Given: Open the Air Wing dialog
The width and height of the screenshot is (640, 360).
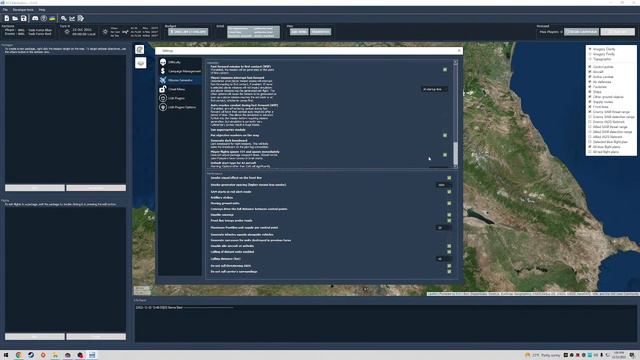Looking at the screenshot, I should coord(299,32).
